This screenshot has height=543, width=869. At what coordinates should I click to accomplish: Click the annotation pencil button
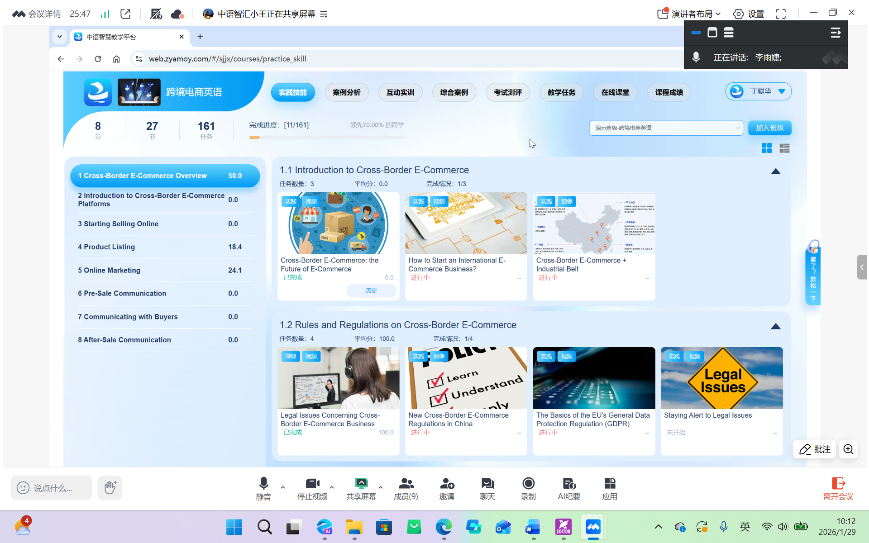click(x=814, y=450)
